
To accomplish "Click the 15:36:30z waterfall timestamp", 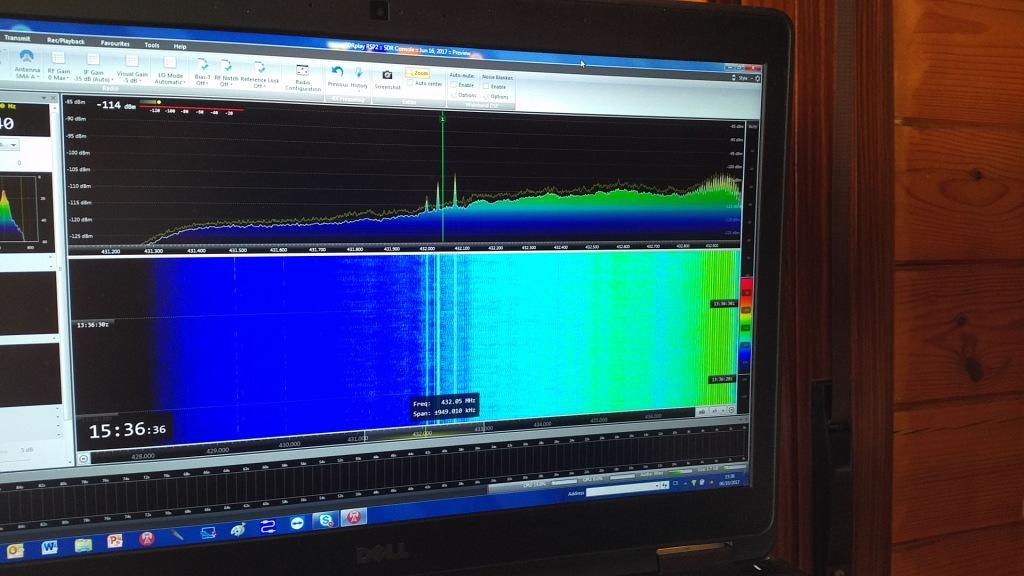I will pos(93,325).
